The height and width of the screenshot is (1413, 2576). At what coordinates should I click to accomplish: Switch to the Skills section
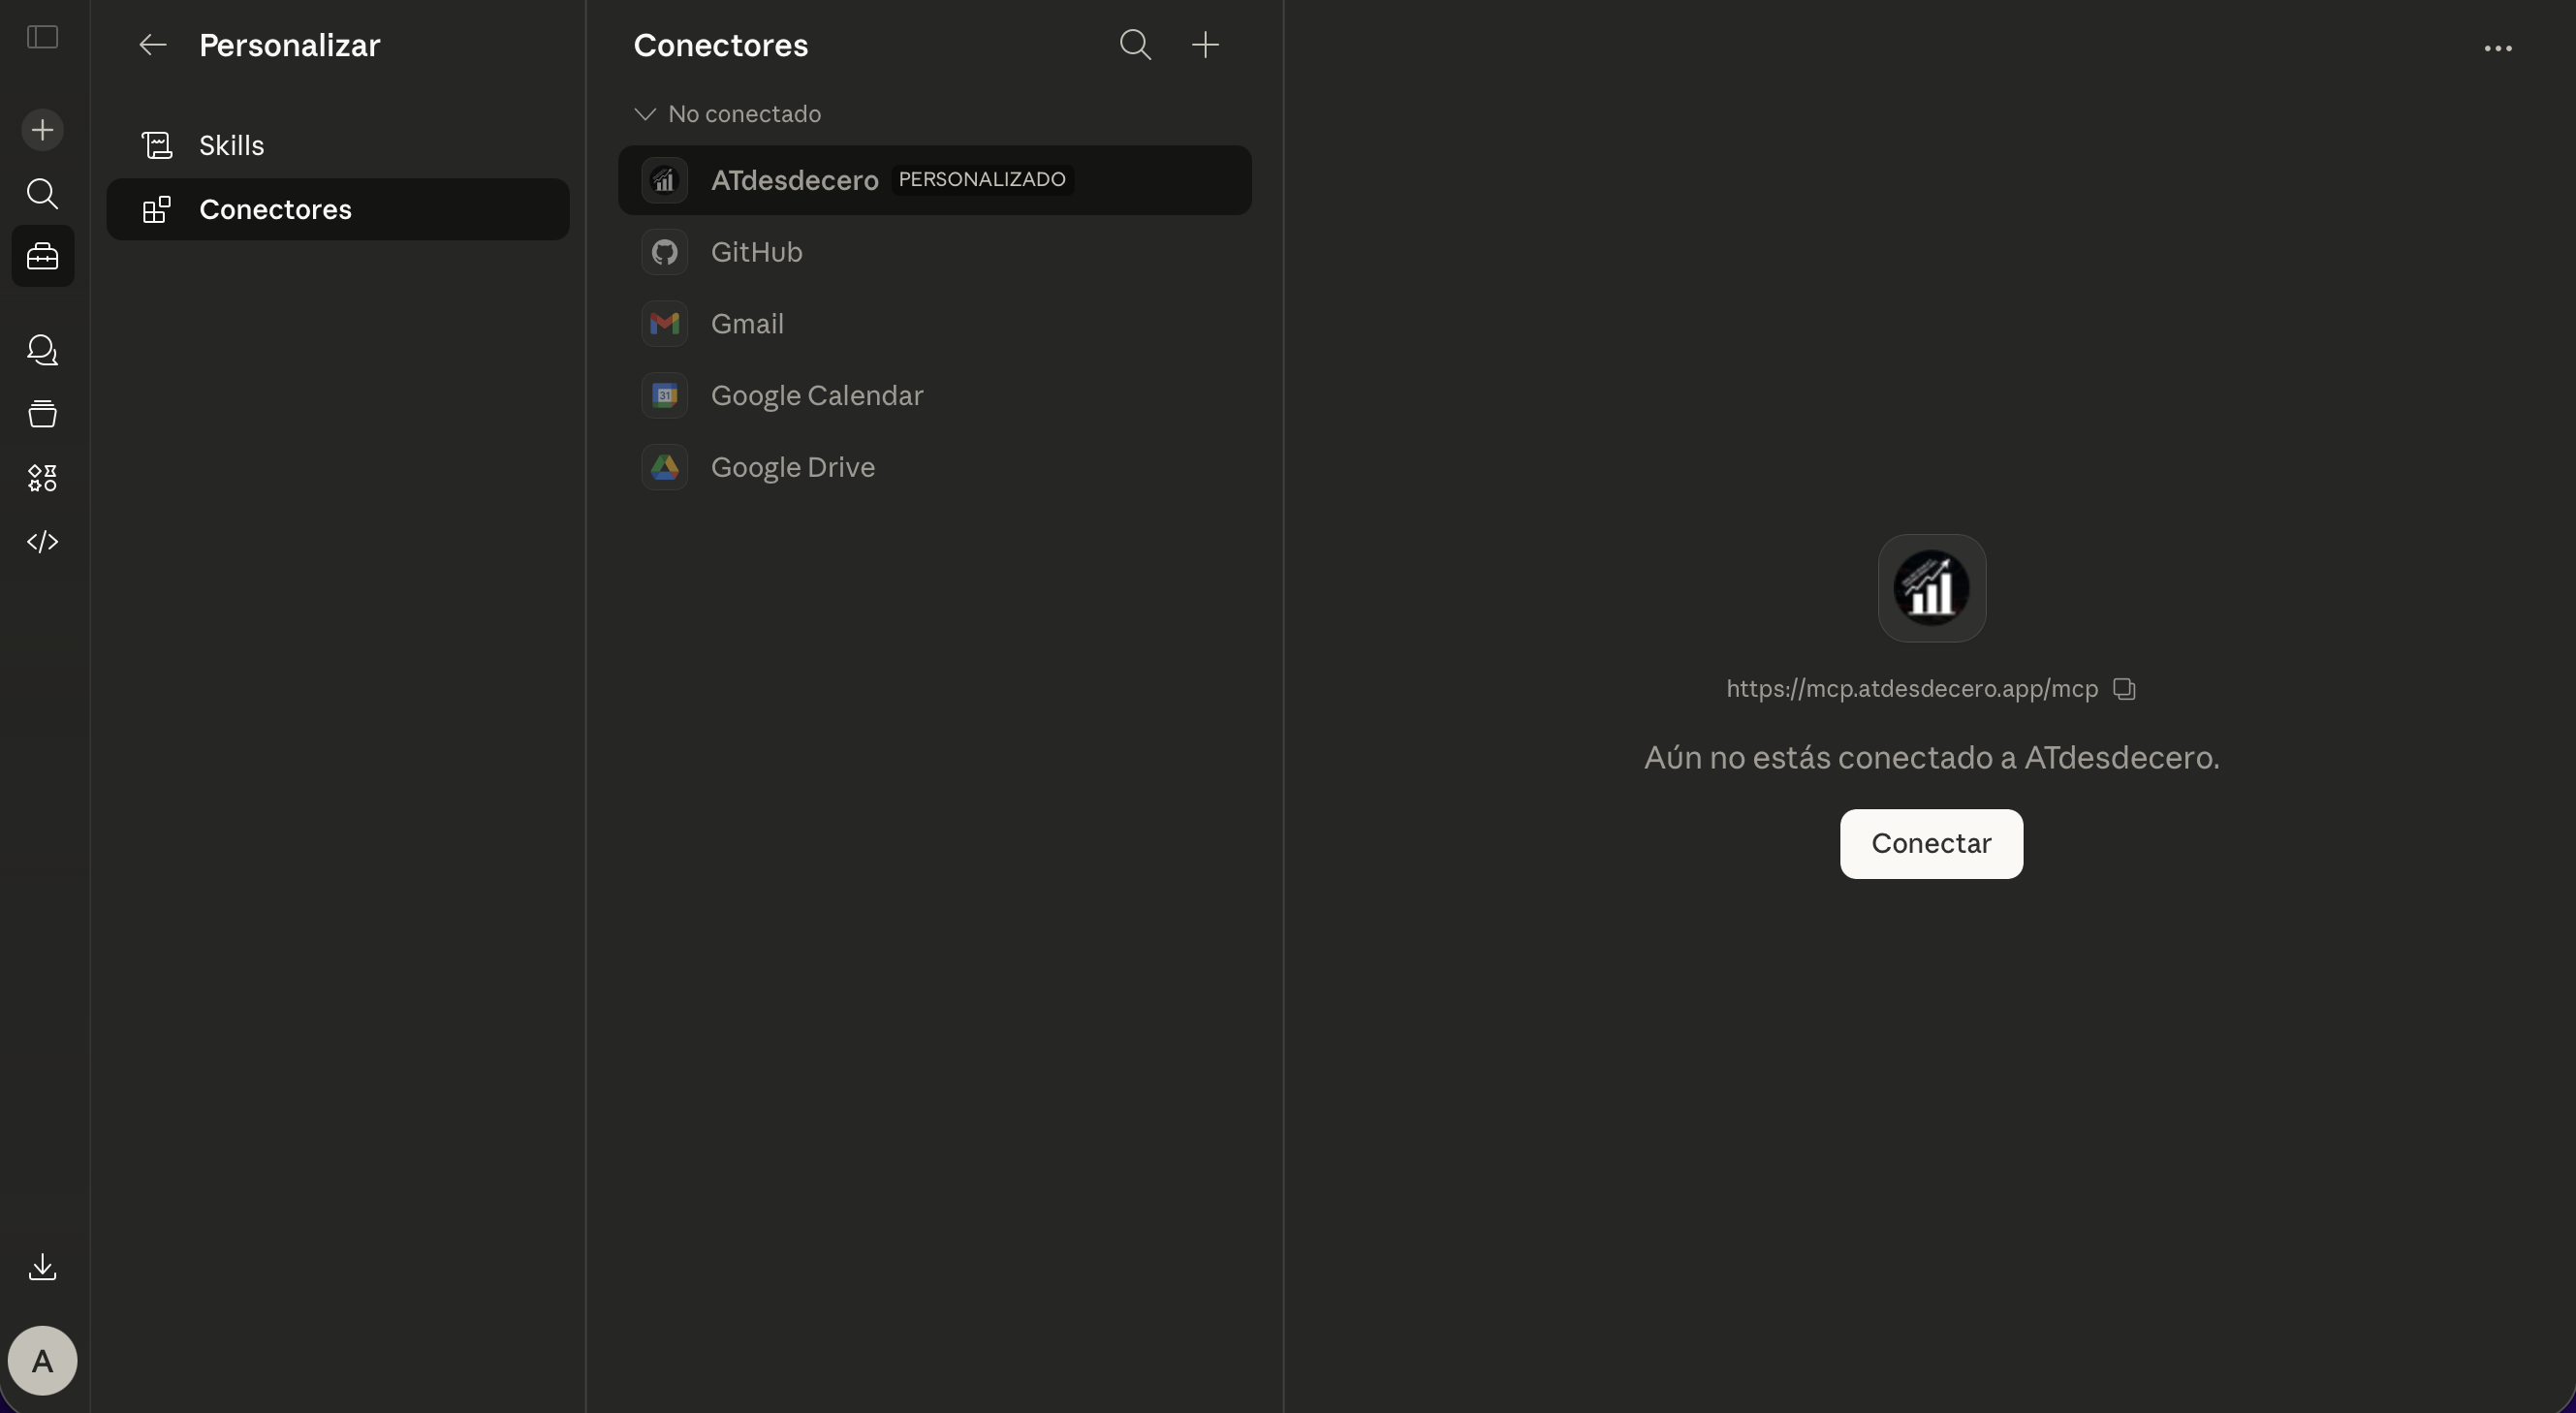[x=231, y=144]
